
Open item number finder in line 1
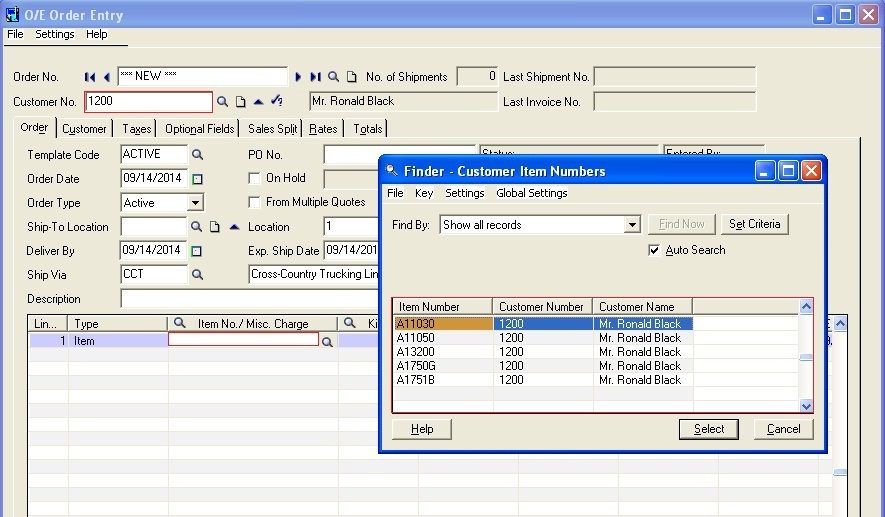pos(327,341)
